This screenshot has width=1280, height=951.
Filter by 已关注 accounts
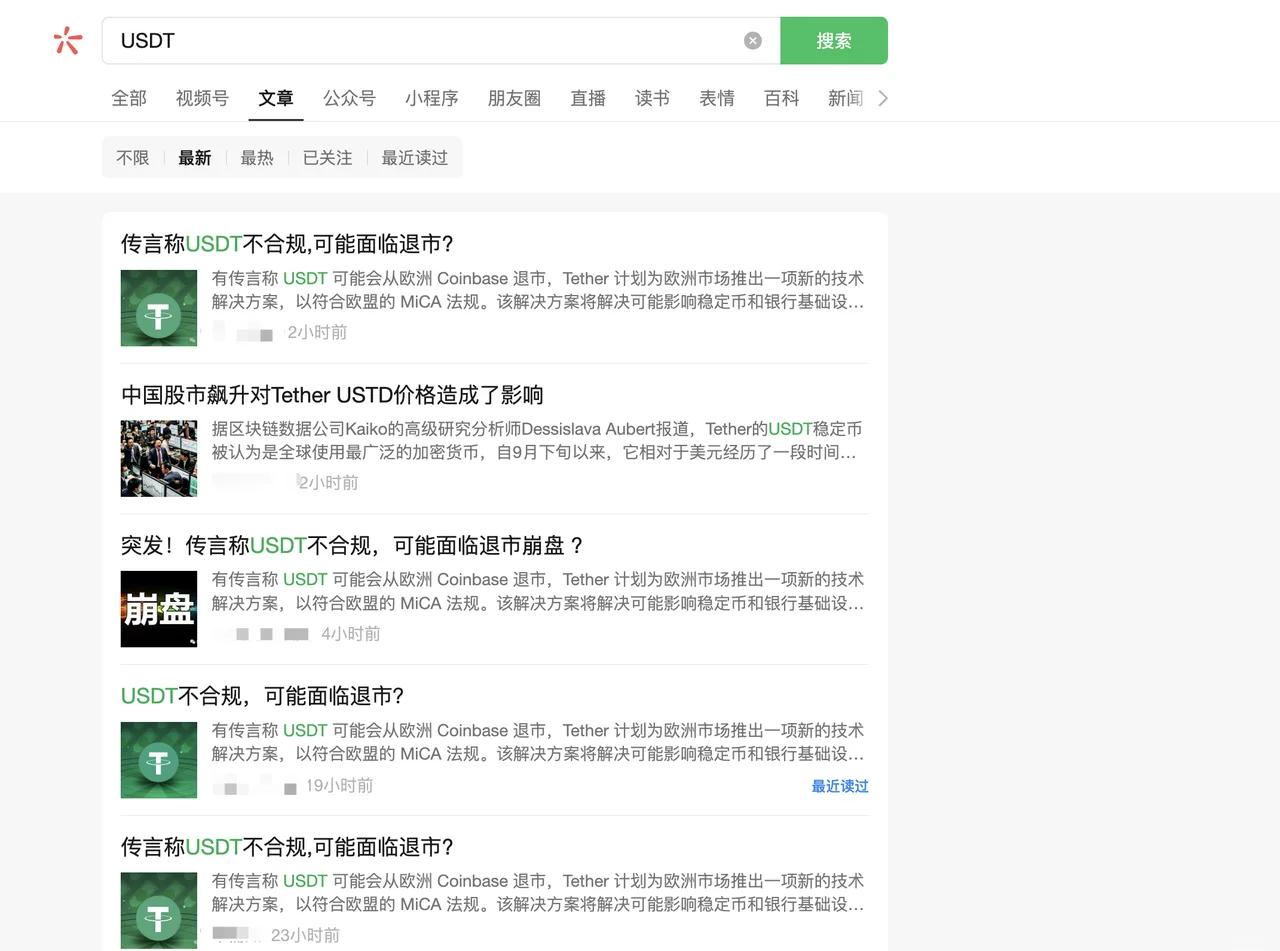328,157
